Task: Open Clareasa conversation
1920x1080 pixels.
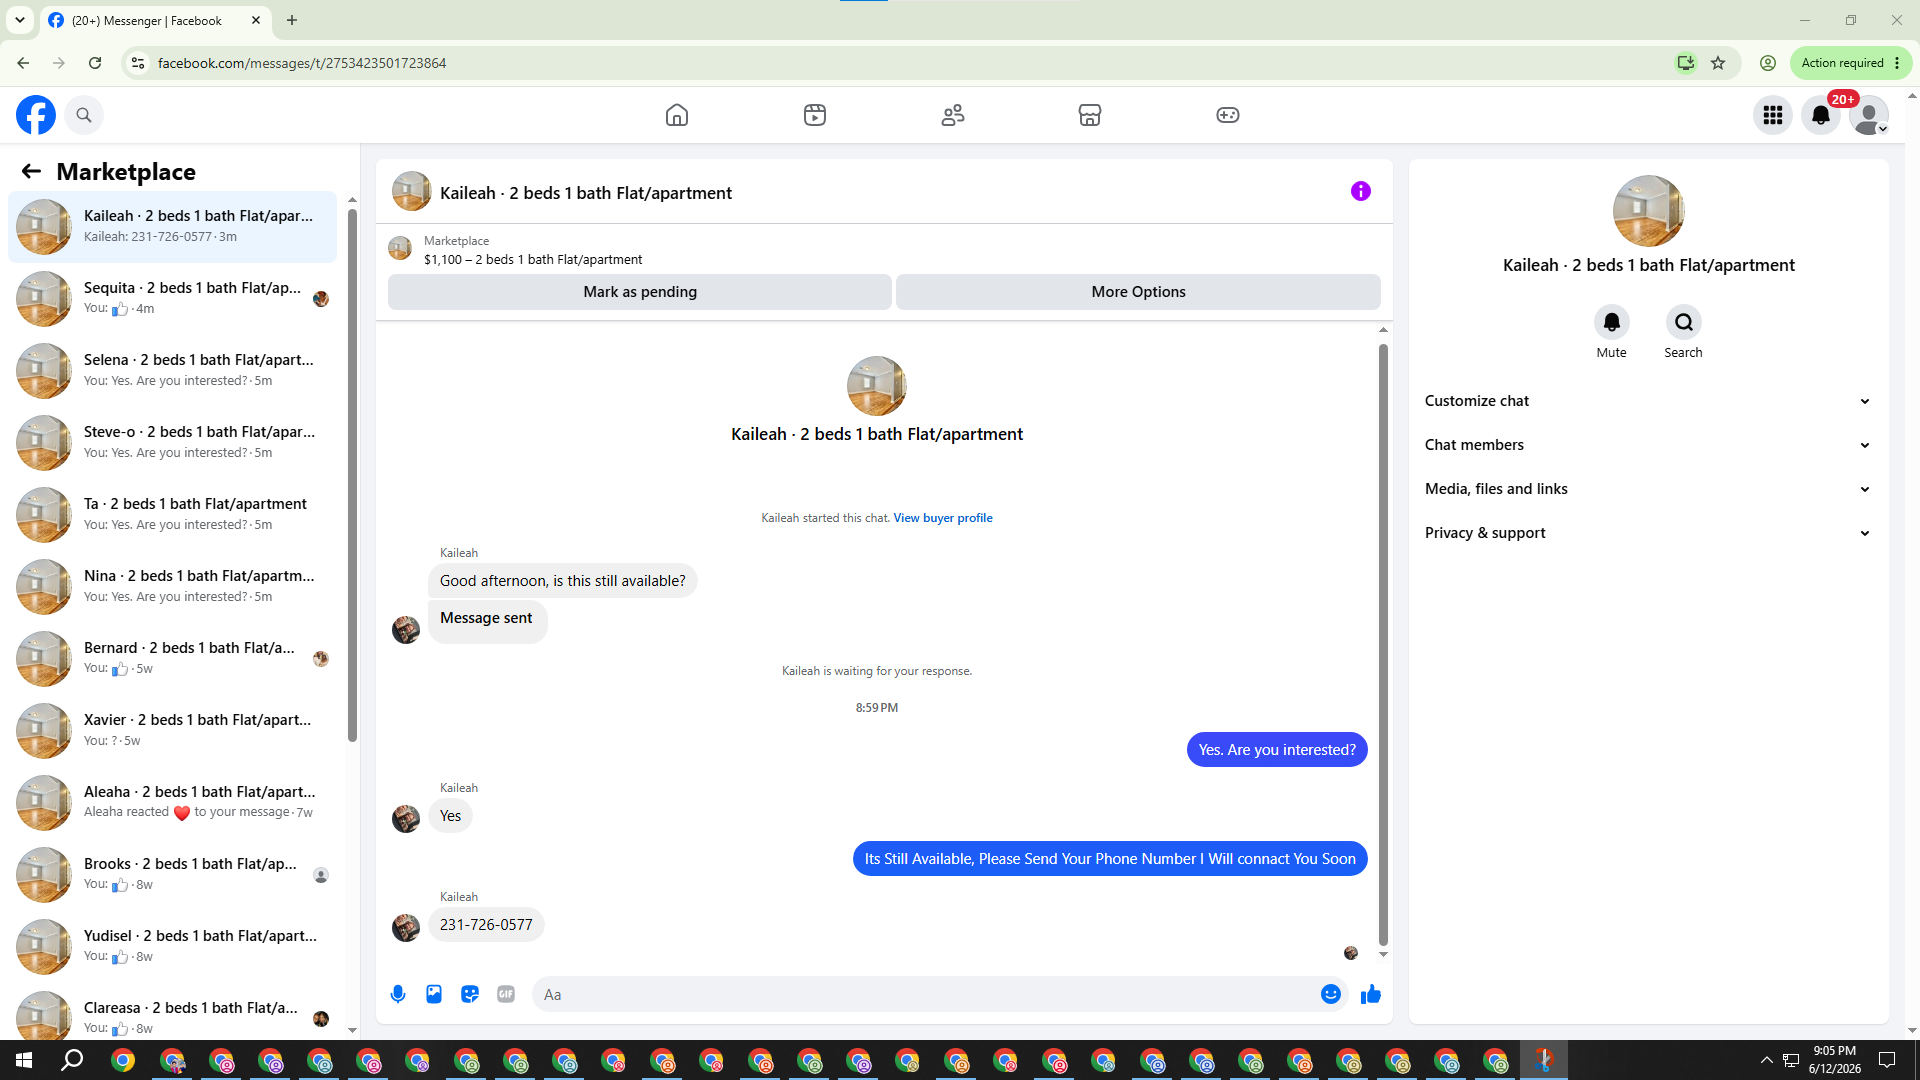Action: 173,1012
